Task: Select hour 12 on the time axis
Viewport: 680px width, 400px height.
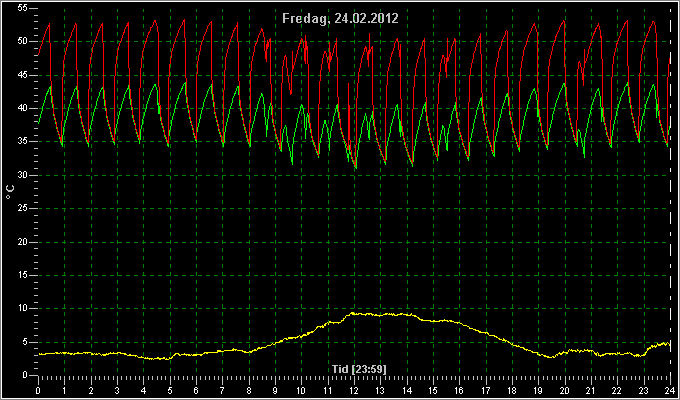Action: [355, 391]
